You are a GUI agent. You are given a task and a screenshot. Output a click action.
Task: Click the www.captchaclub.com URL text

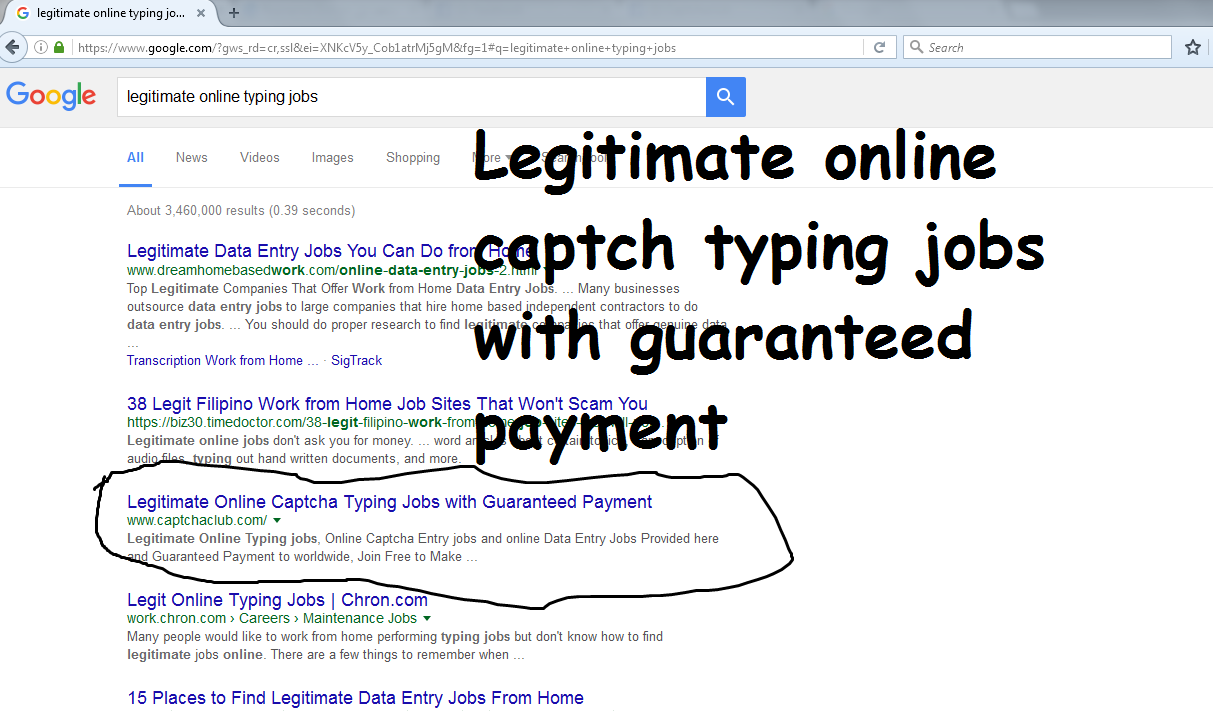click(x=197, y=521)
